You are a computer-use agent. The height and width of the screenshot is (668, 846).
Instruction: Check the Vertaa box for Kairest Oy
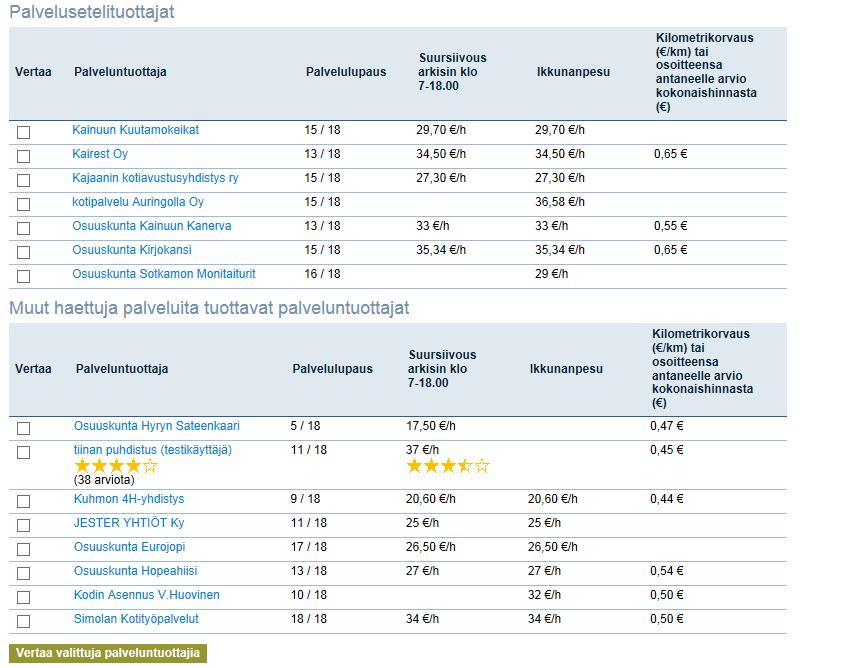pos(23,156)
